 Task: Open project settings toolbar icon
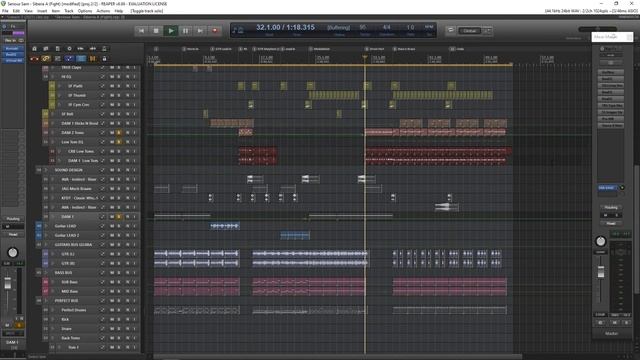[69, 49]
